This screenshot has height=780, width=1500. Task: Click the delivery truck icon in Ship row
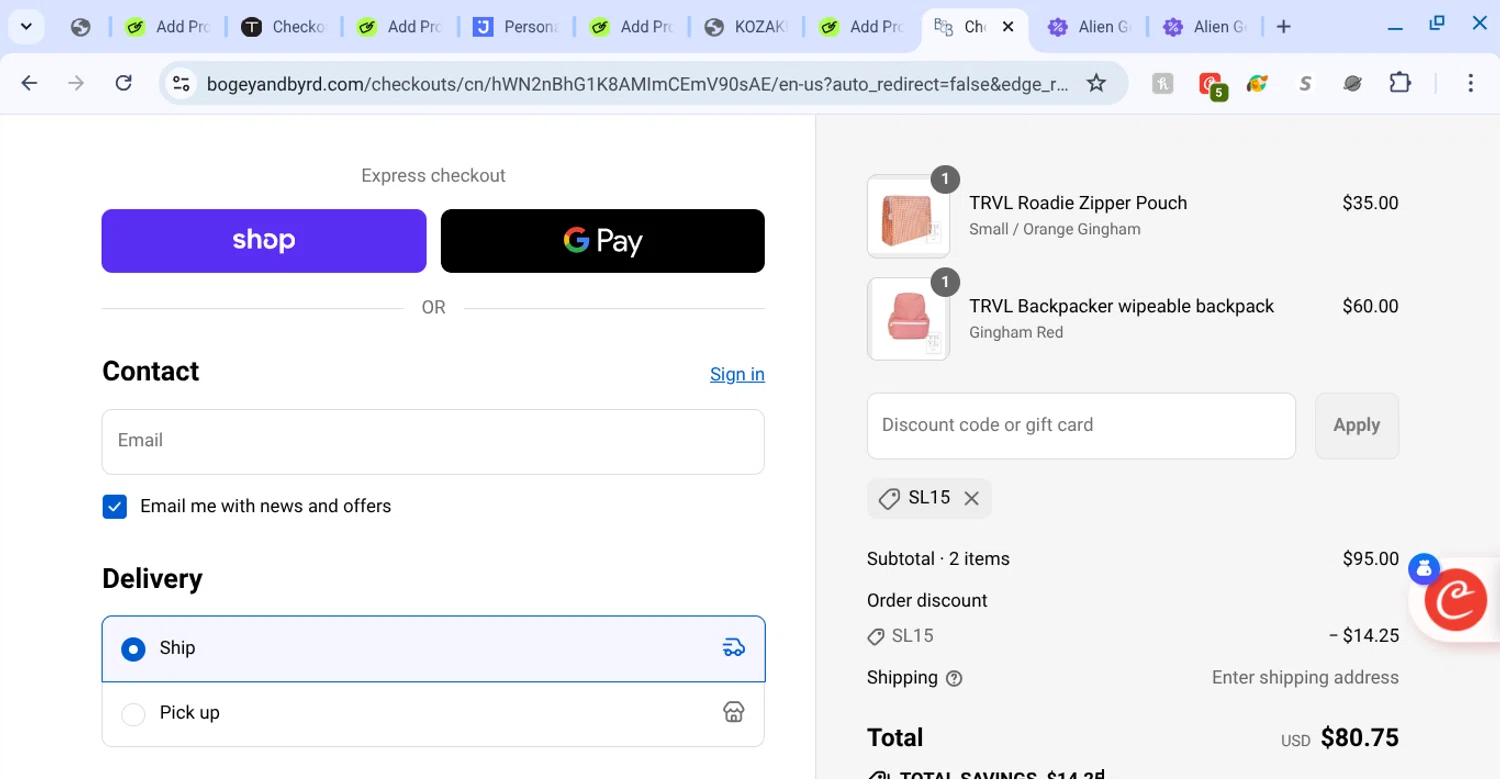tap(734, 648)
